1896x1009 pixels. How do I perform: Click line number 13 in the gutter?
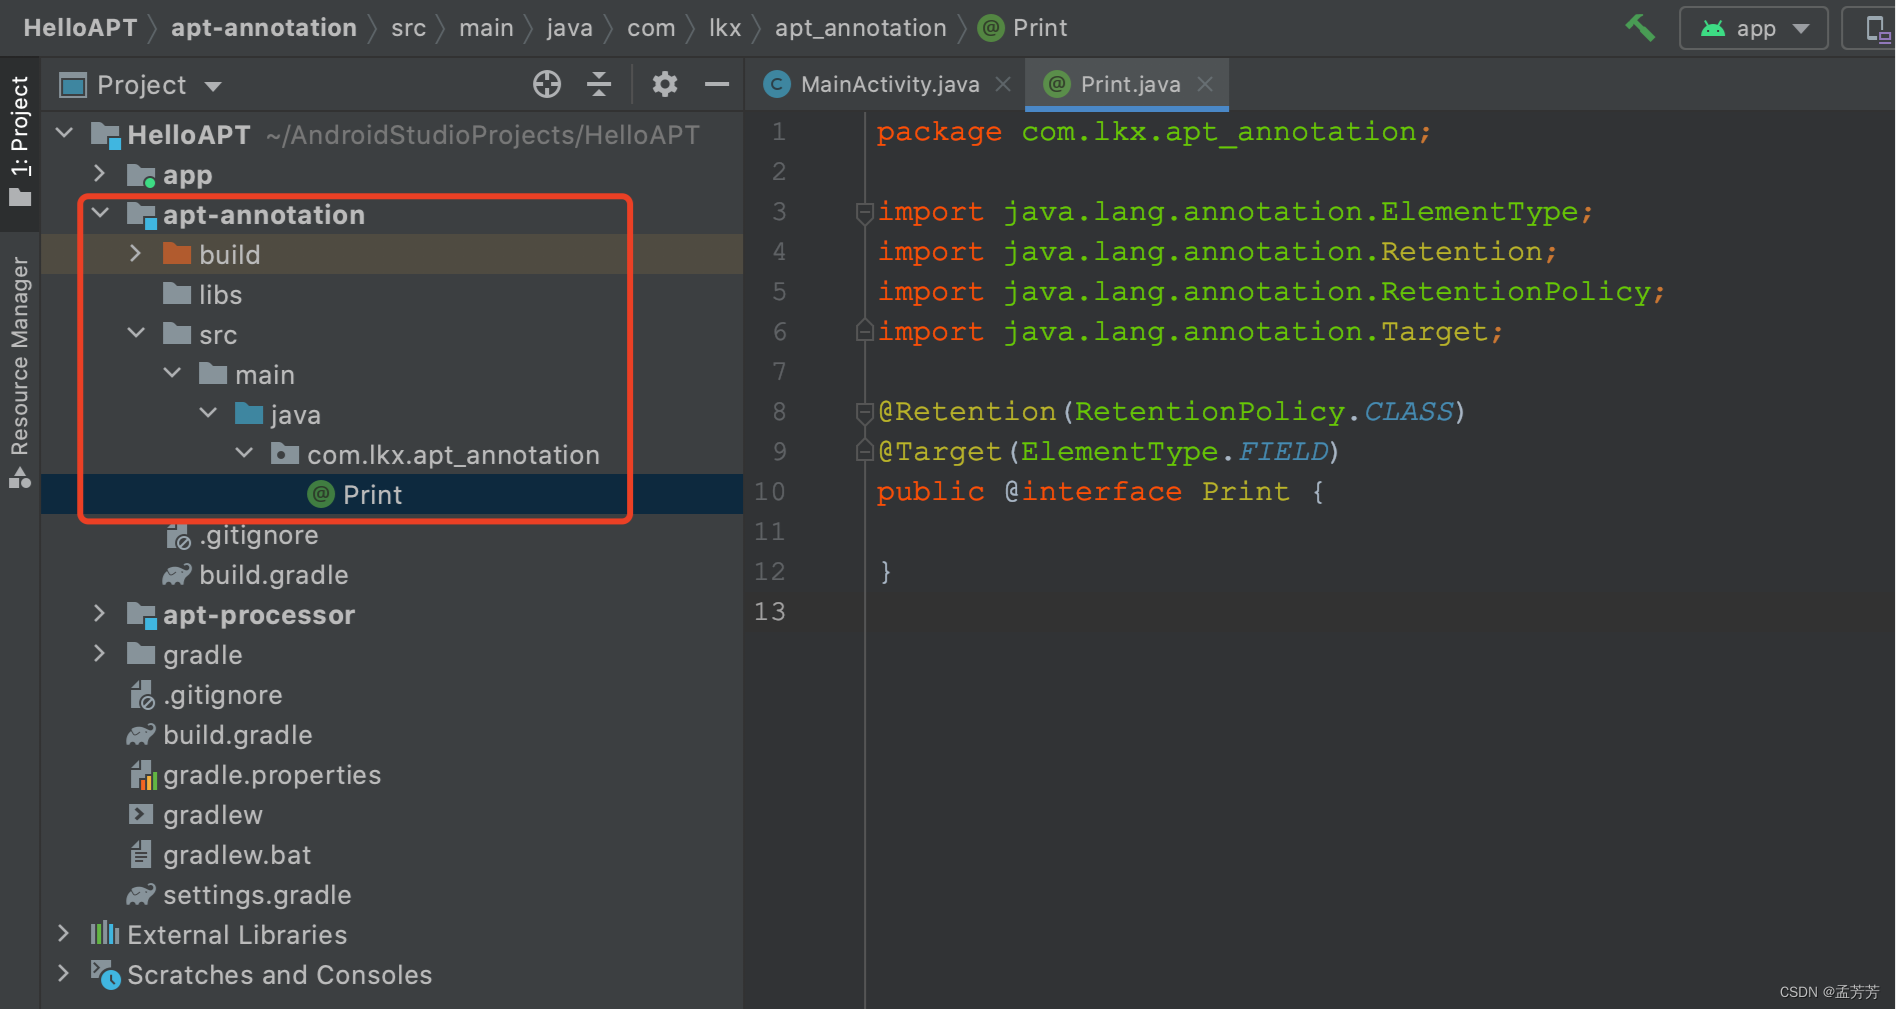pyautogui.click(x=769, y=611)
